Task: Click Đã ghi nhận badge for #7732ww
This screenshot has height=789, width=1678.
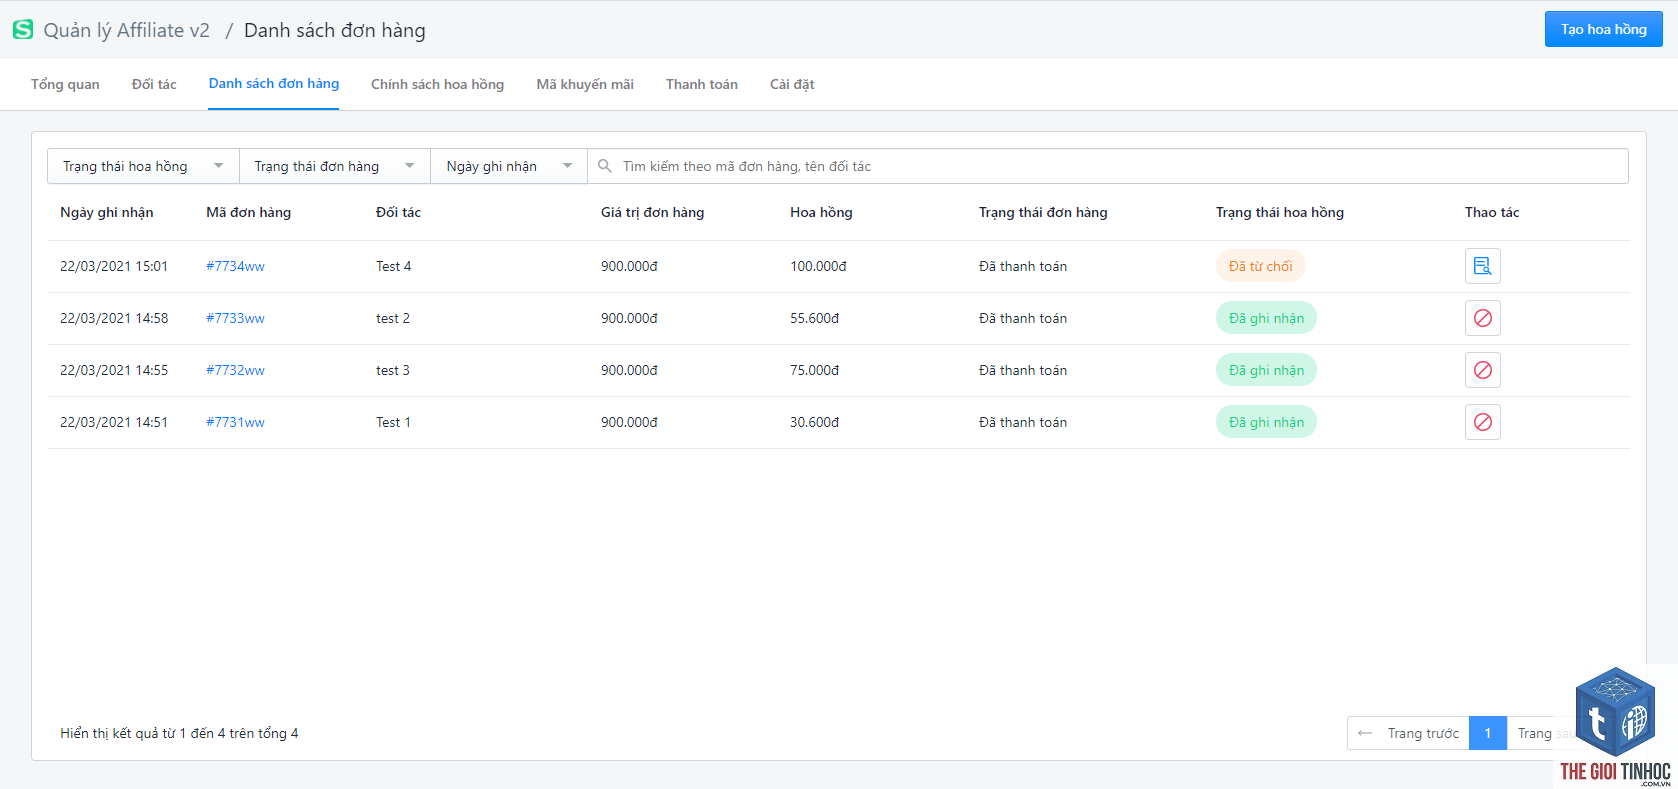Action: coord(1266,370)
